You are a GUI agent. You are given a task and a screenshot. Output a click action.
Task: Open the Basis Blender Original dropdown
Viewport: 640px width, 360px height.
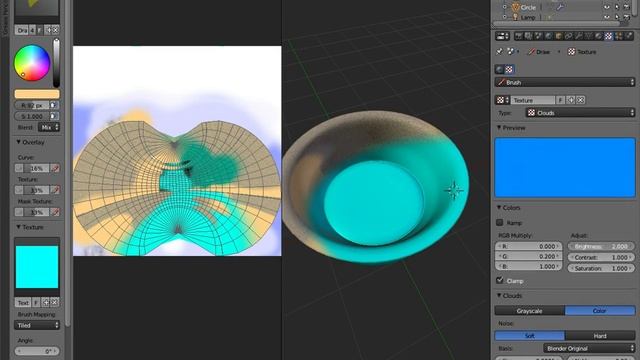pyautogui.click(x=589, y=349)
